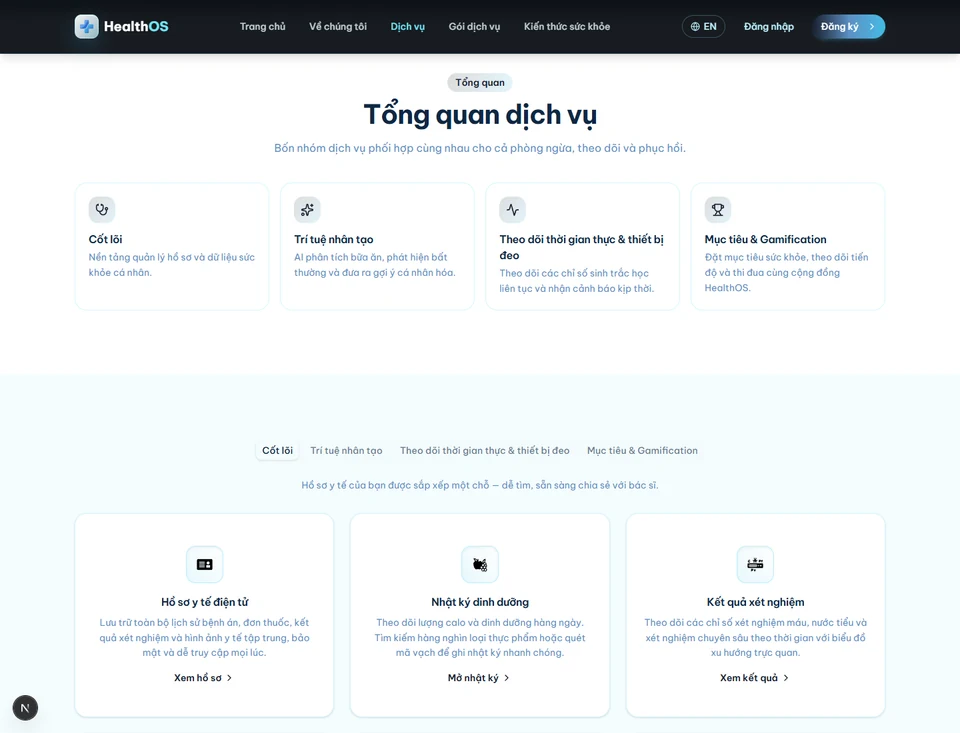Click the description Lưu trữ toàn bộ lịch sử bệnh án
Screen dimensions: 960x733
coord(204,637)
